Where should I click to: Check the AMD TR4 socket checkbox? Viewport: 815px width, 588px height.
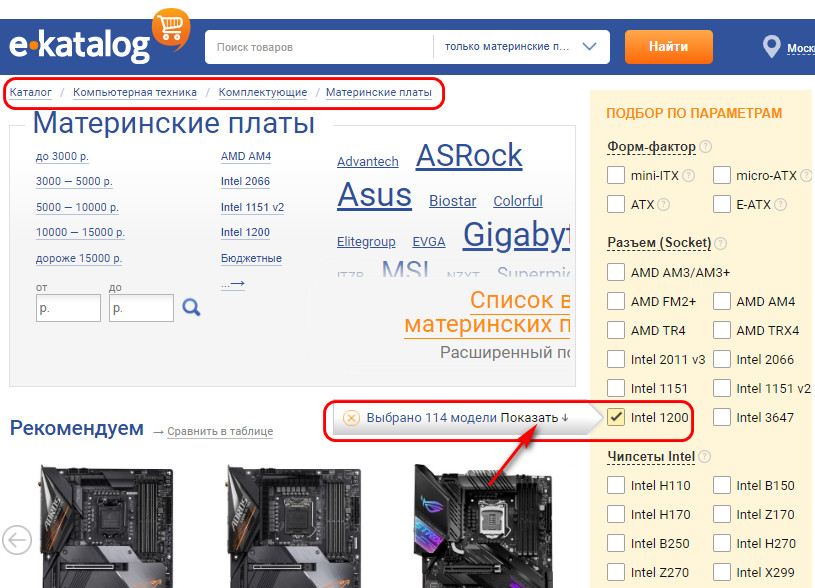pyautogui.click(x=616, y=330)
